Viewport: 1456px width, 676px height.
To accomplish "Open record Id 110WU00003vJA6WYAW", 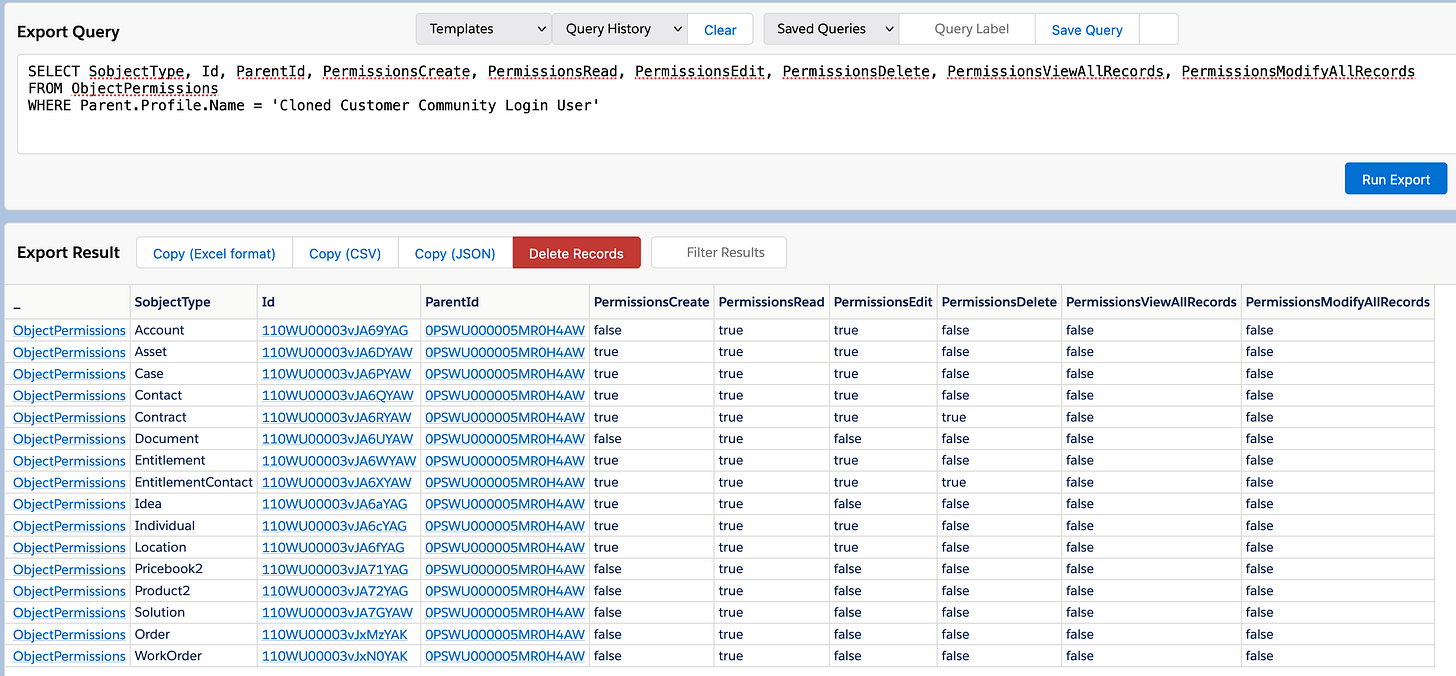I will [x=339, y=461].
